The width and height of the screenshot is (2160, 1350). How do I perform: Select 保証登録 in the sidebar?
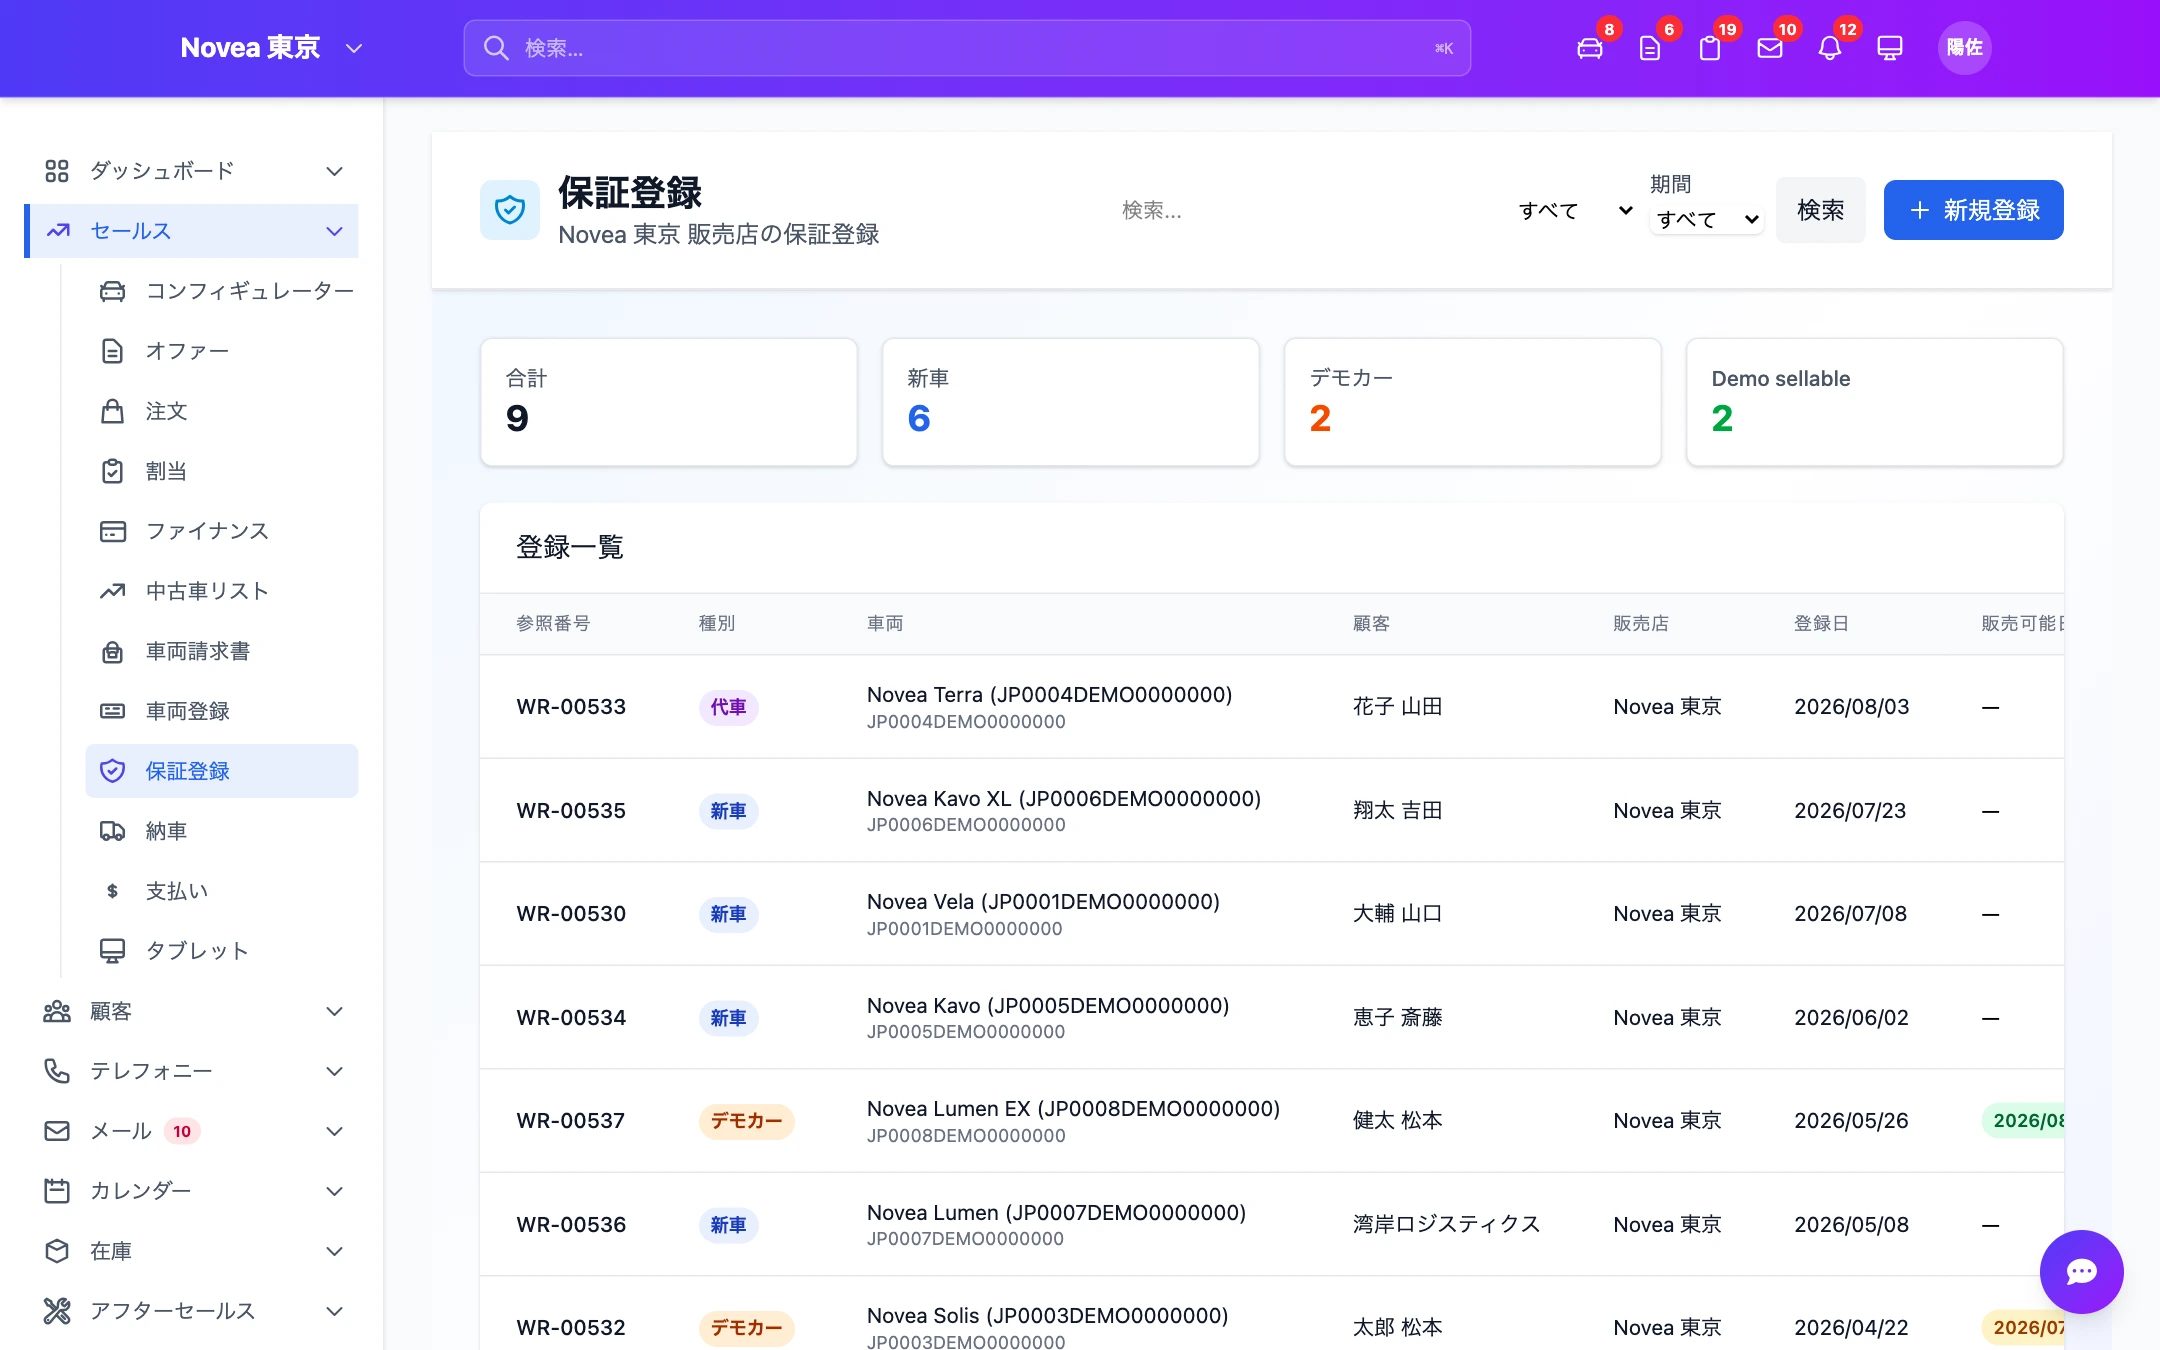tap(222, 771)
